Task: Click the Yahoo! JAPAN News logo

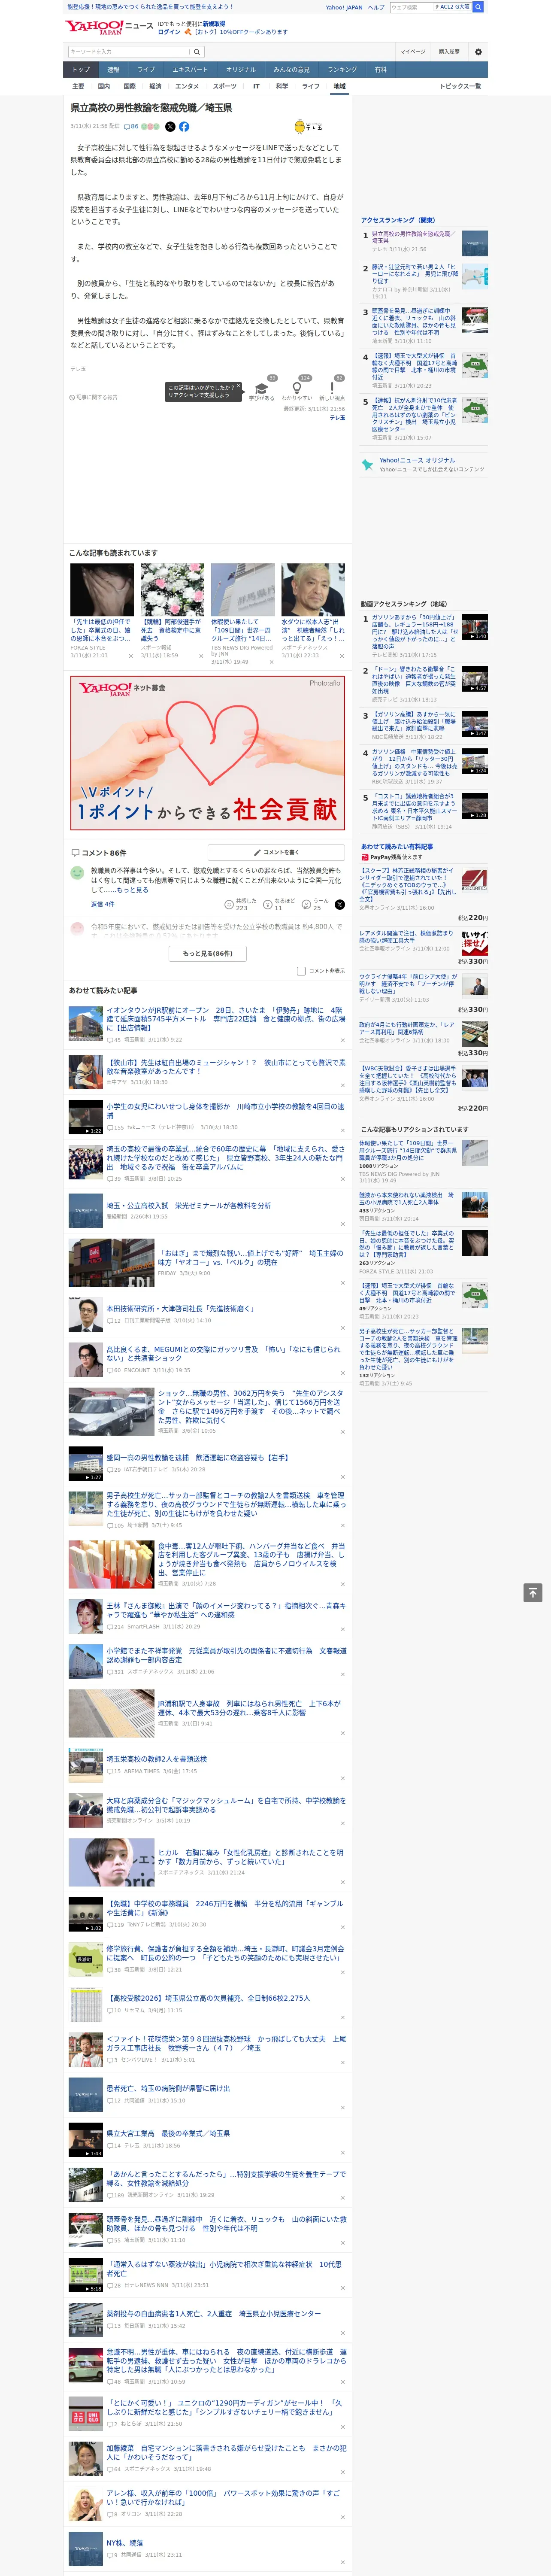Action: 109,27
